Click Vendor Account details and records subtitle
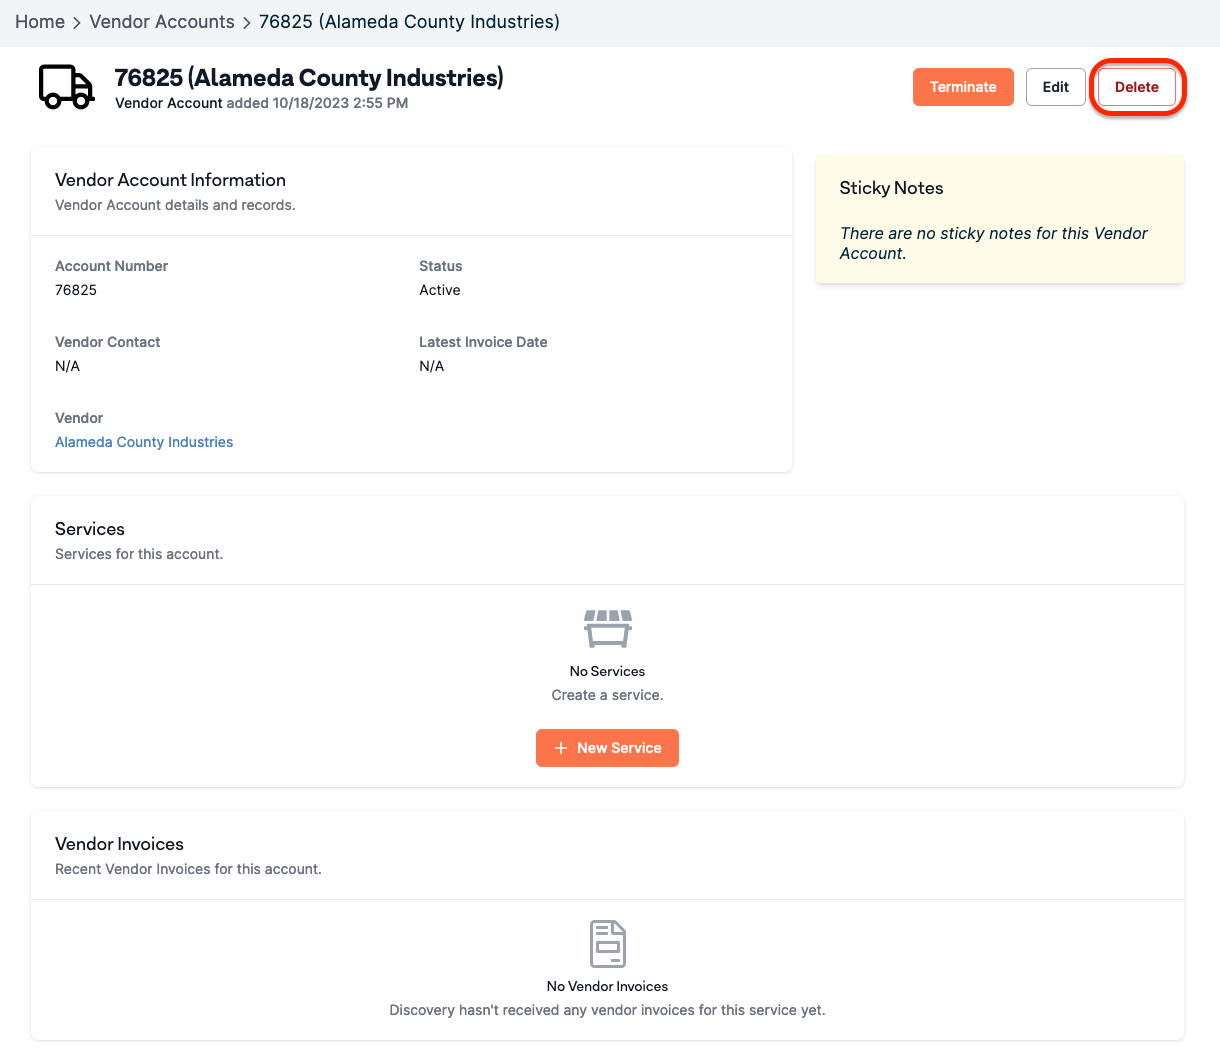The height and width of the screenshot is (1052, 1220). 175,205
